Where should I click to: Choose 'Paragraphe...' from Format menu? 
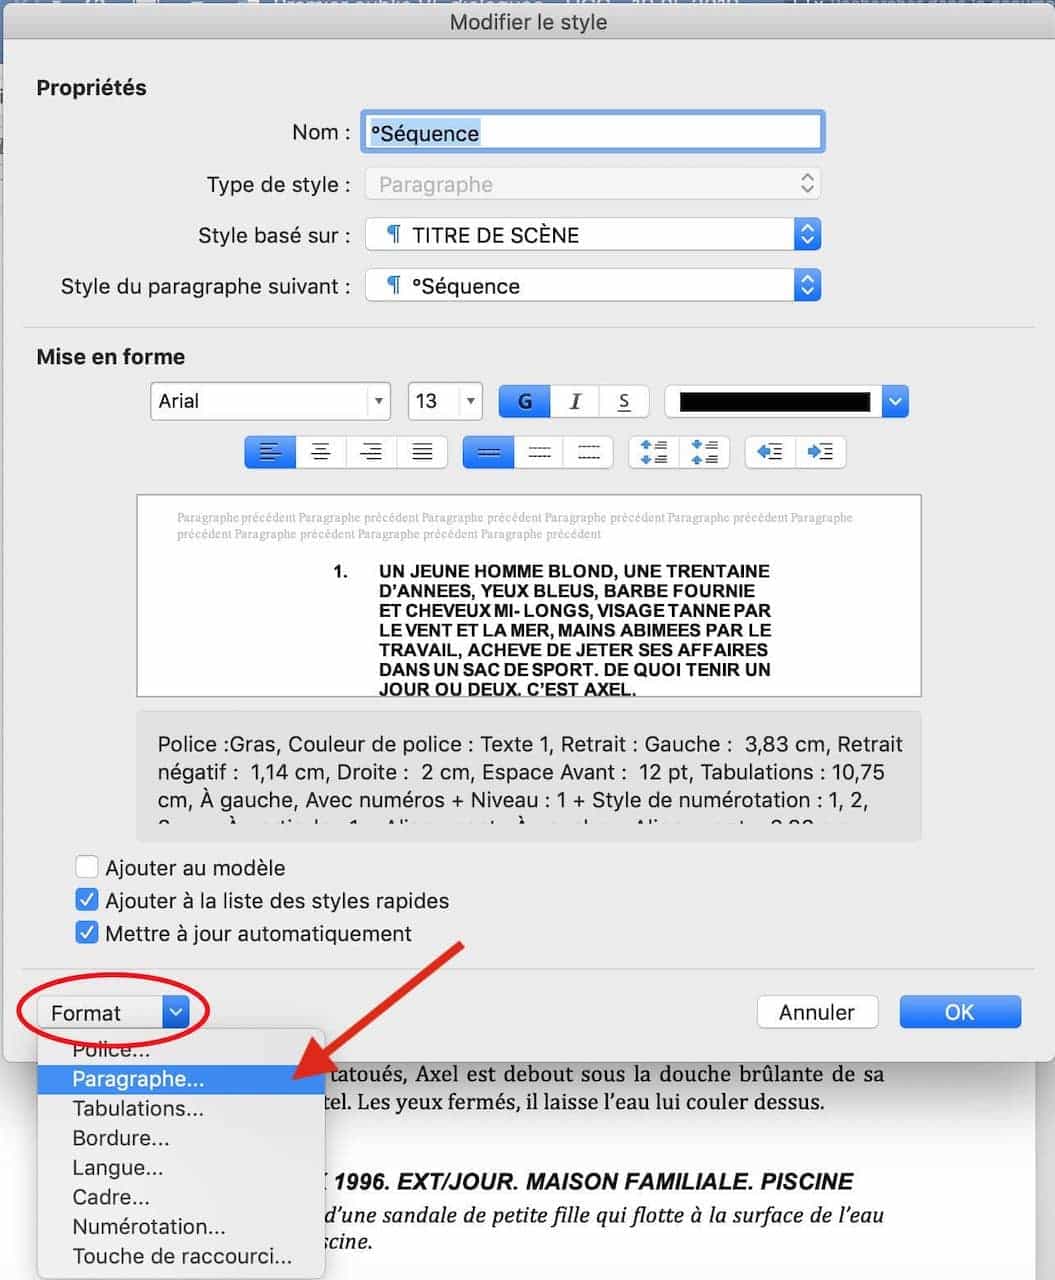point(138,1079)
